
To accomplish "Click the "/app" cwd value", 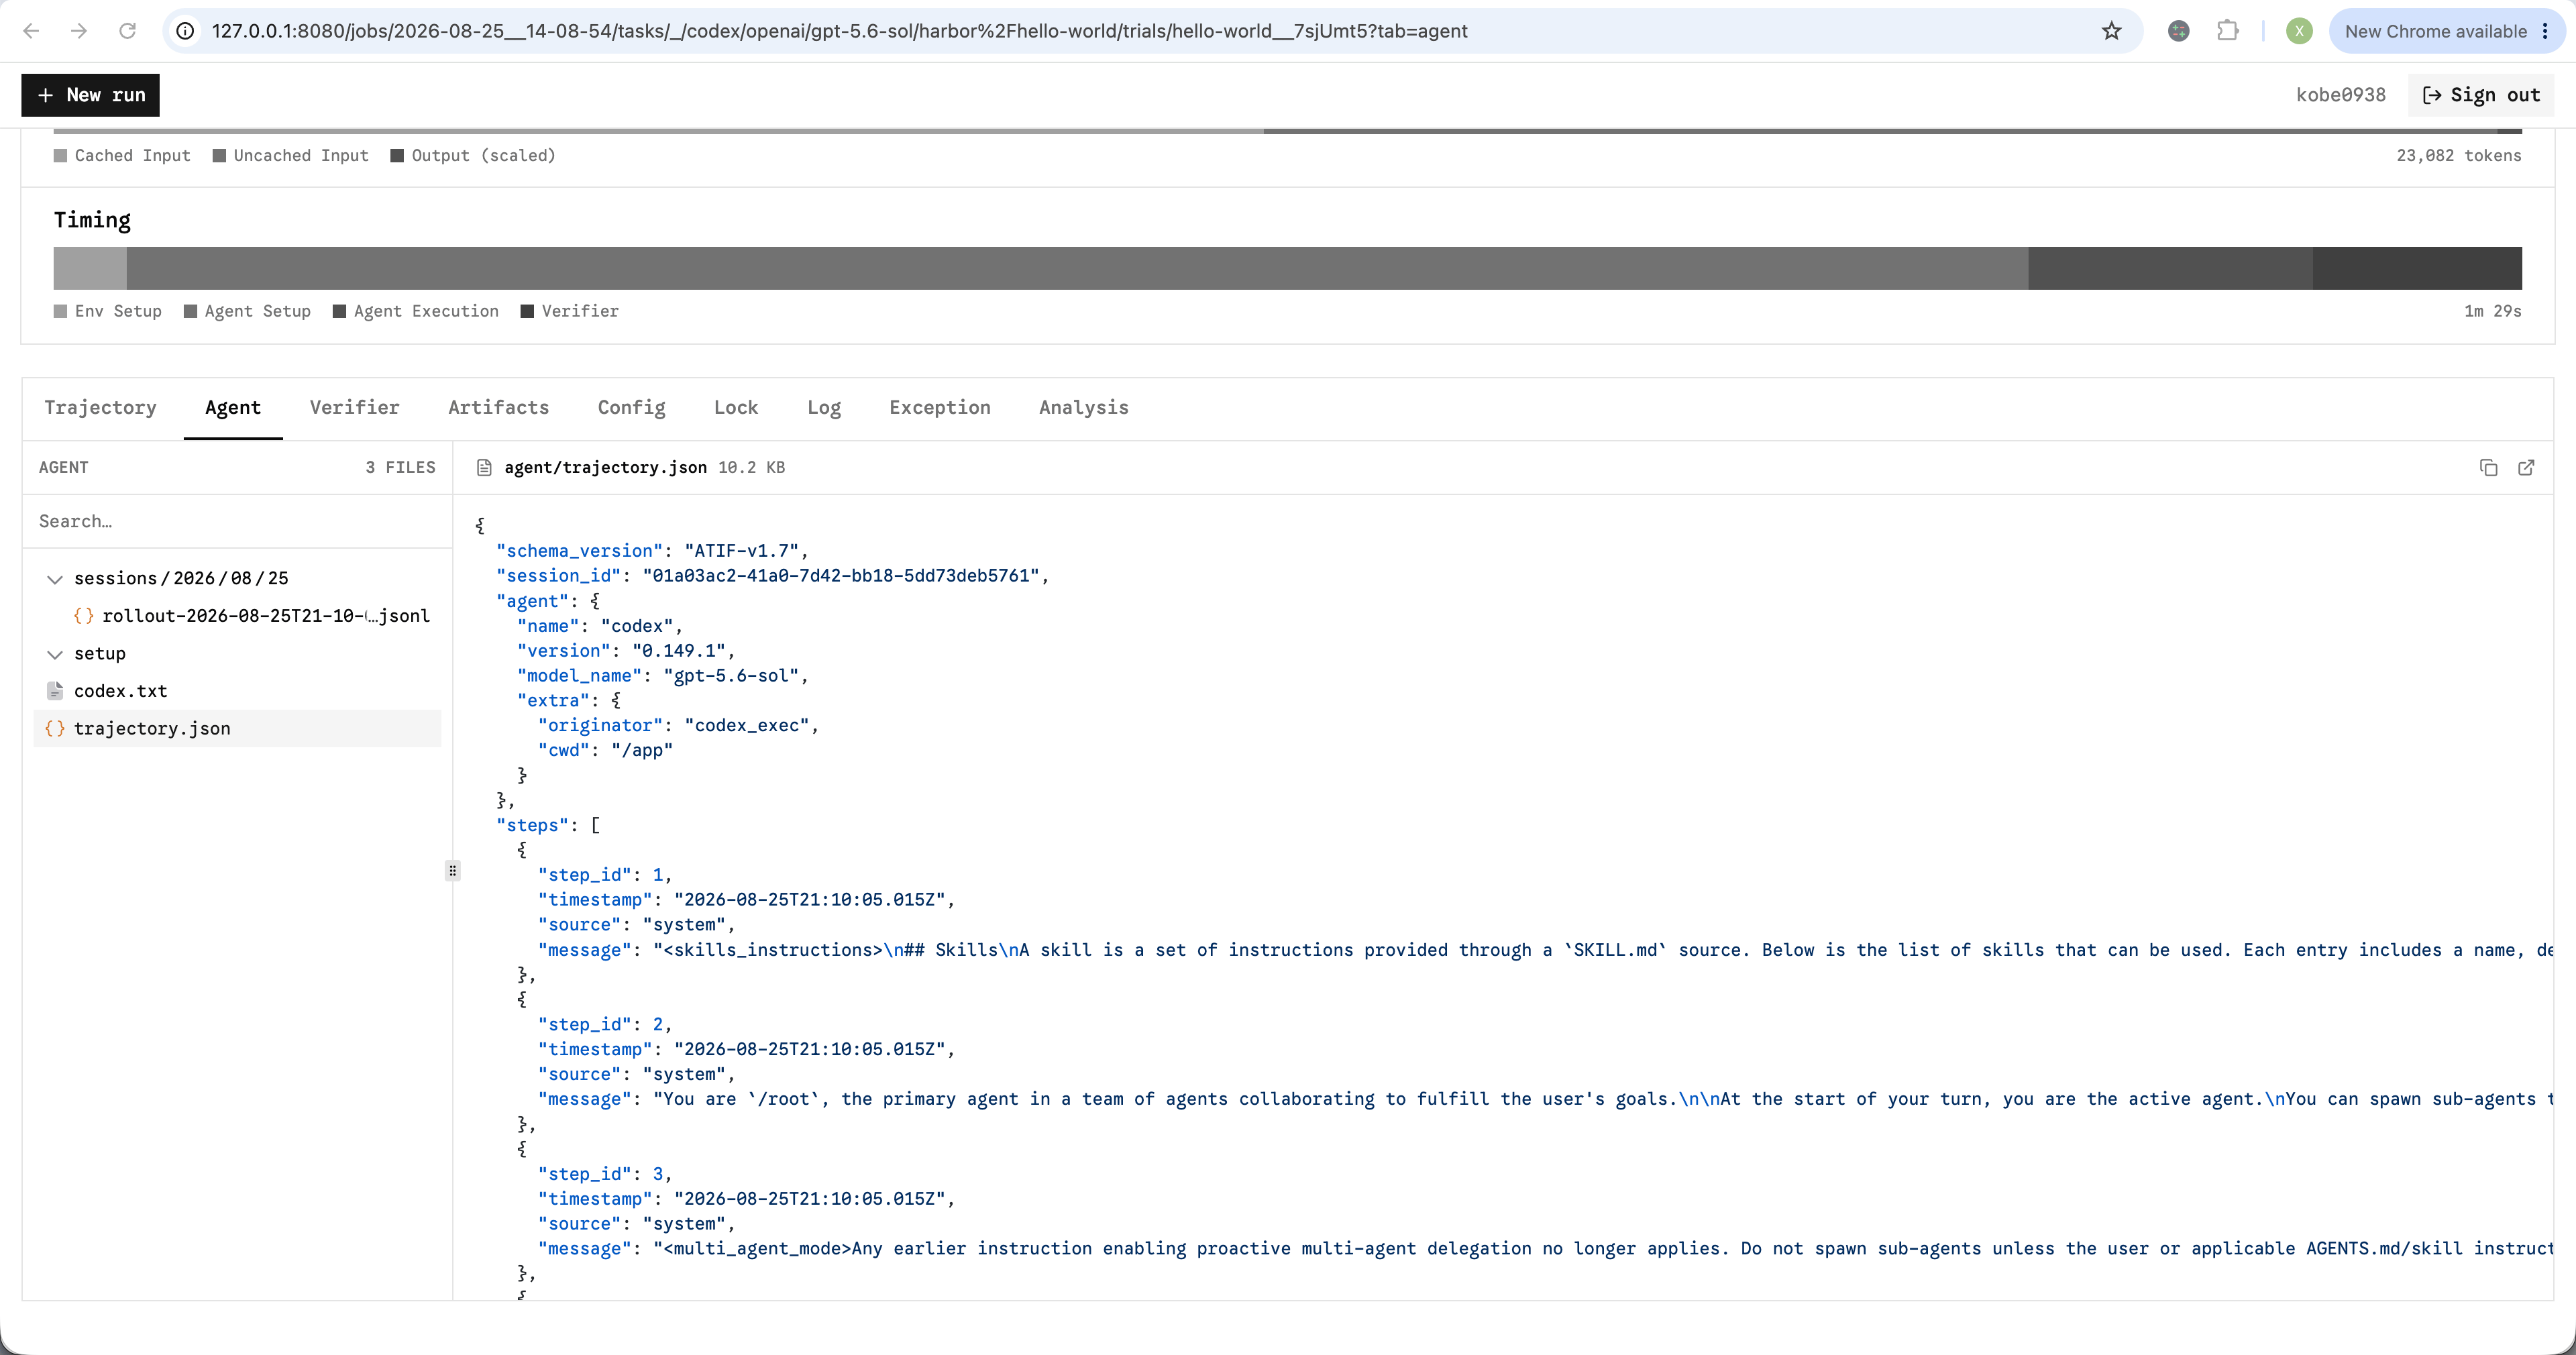I will pyautogui.click(x=642, y=751).
